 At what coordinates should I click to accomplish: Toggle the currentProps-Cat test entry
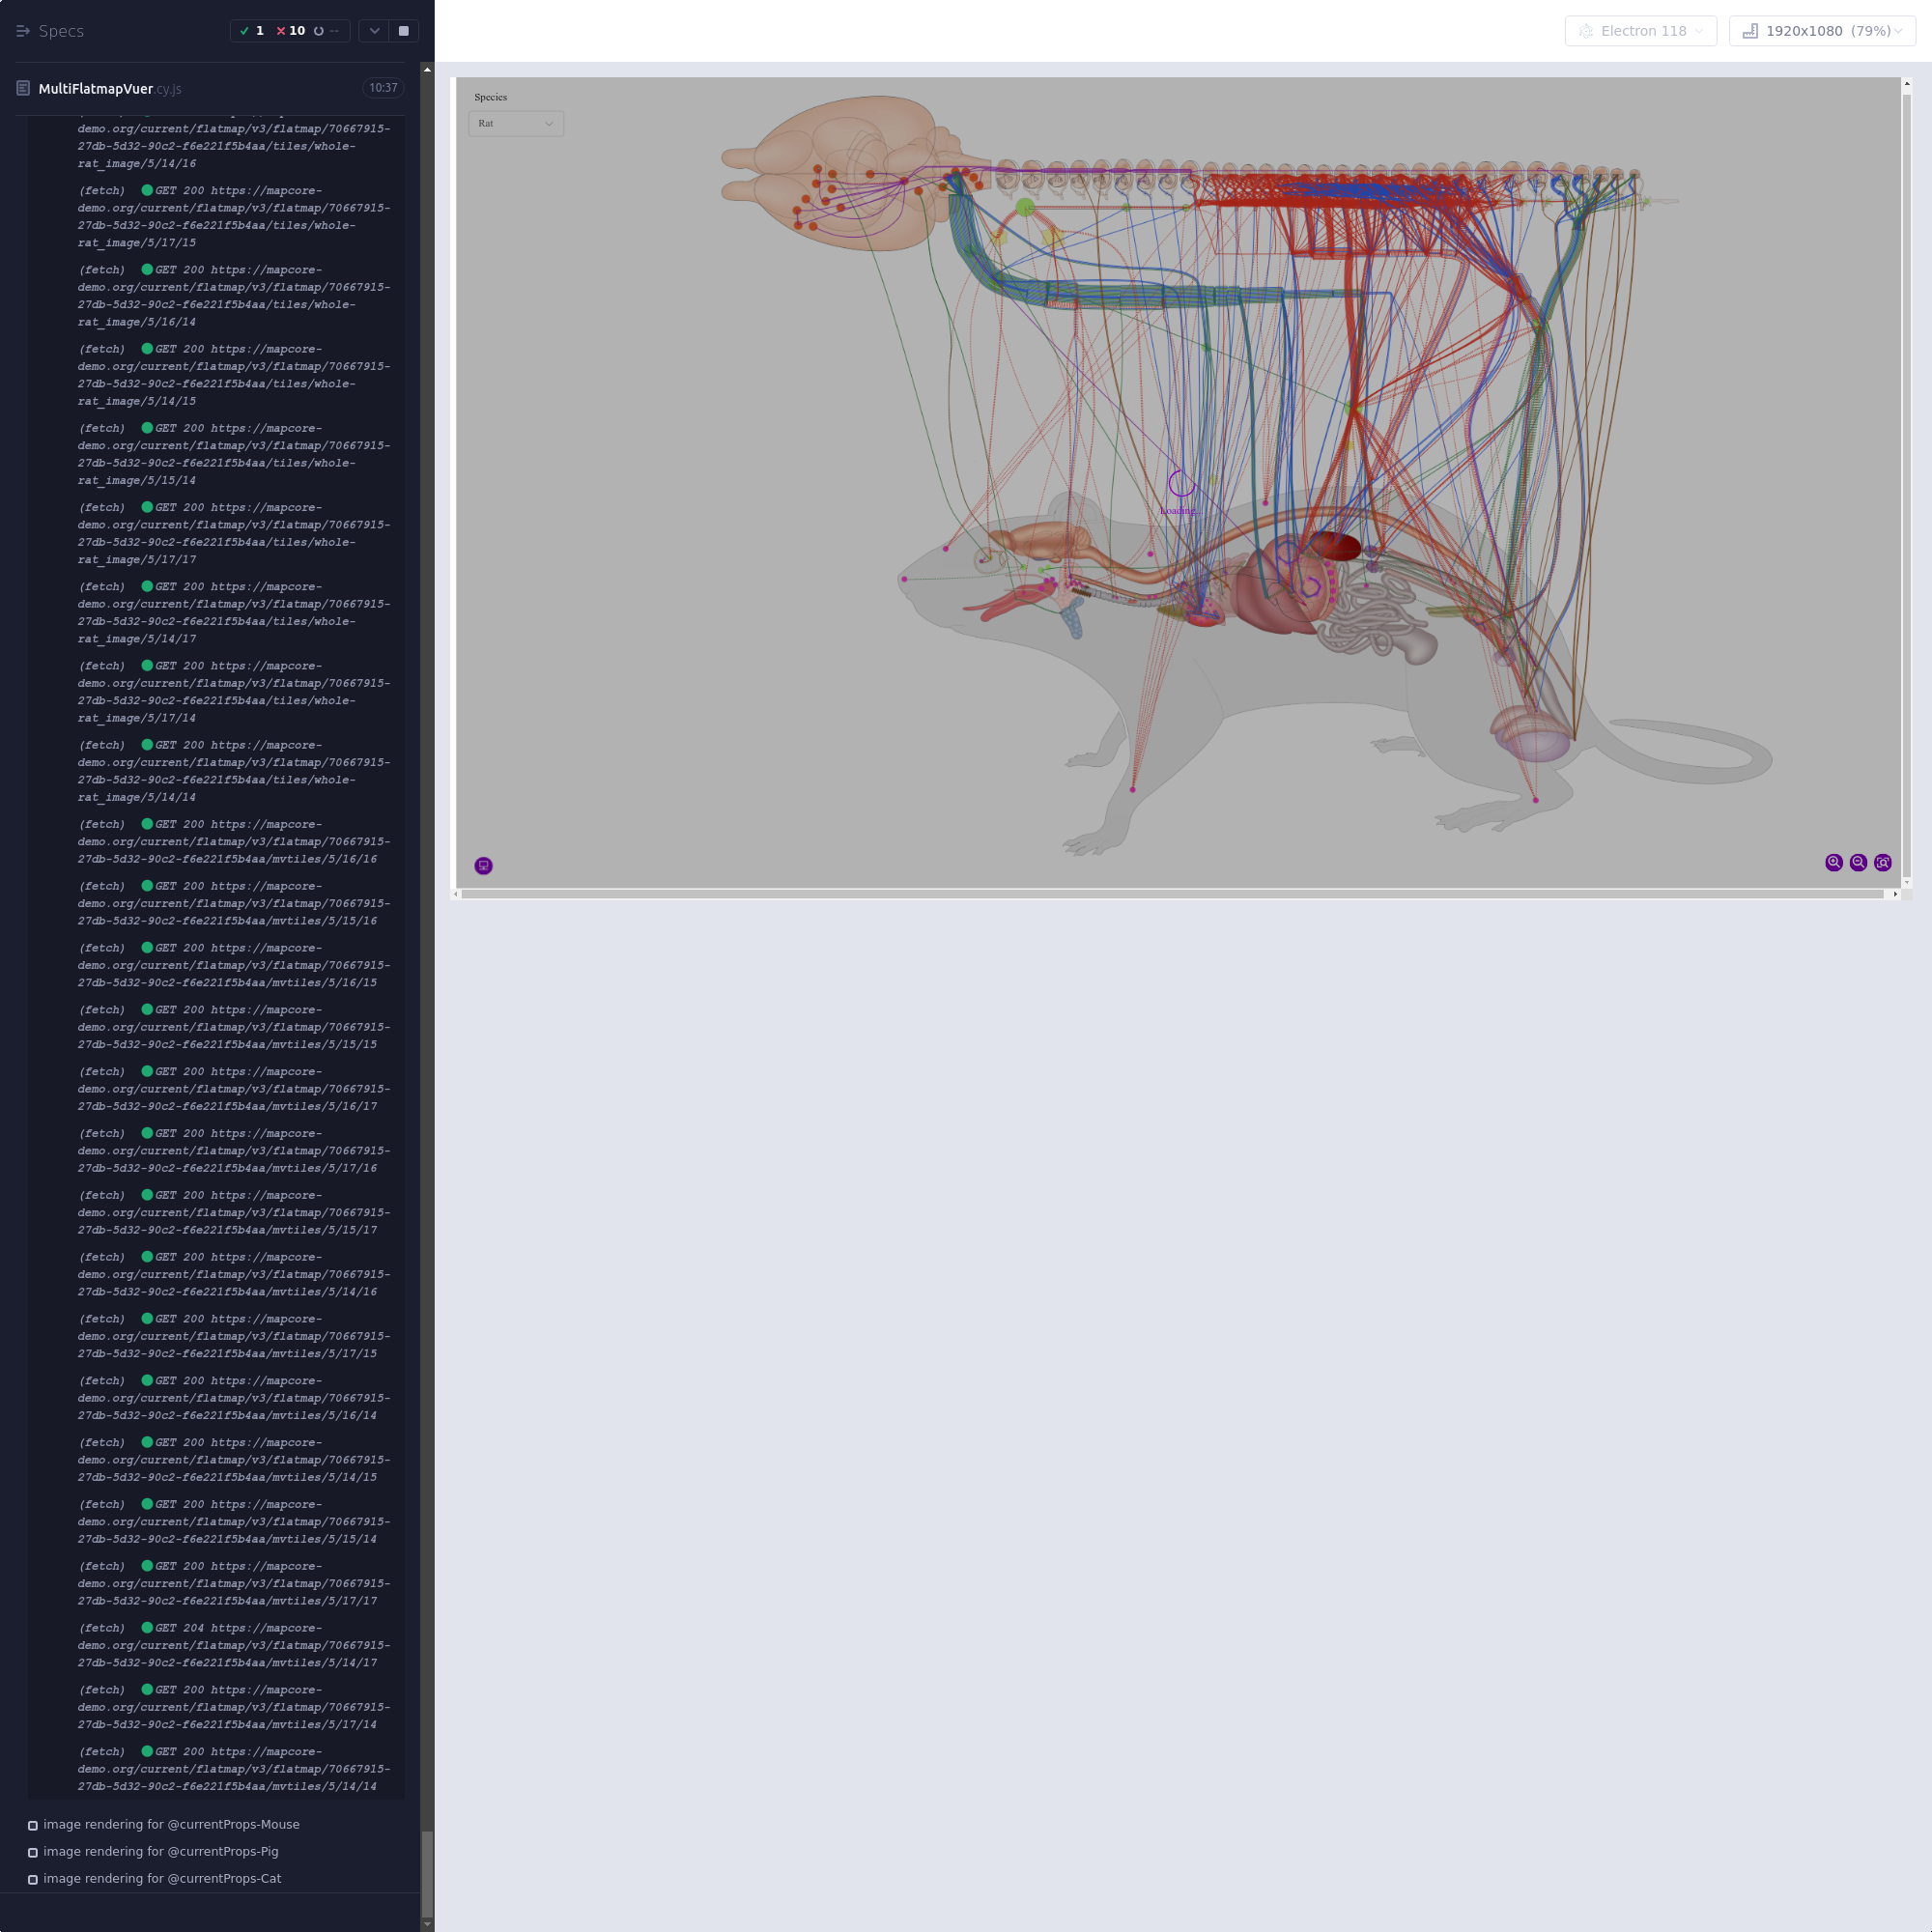point(162,1878)
